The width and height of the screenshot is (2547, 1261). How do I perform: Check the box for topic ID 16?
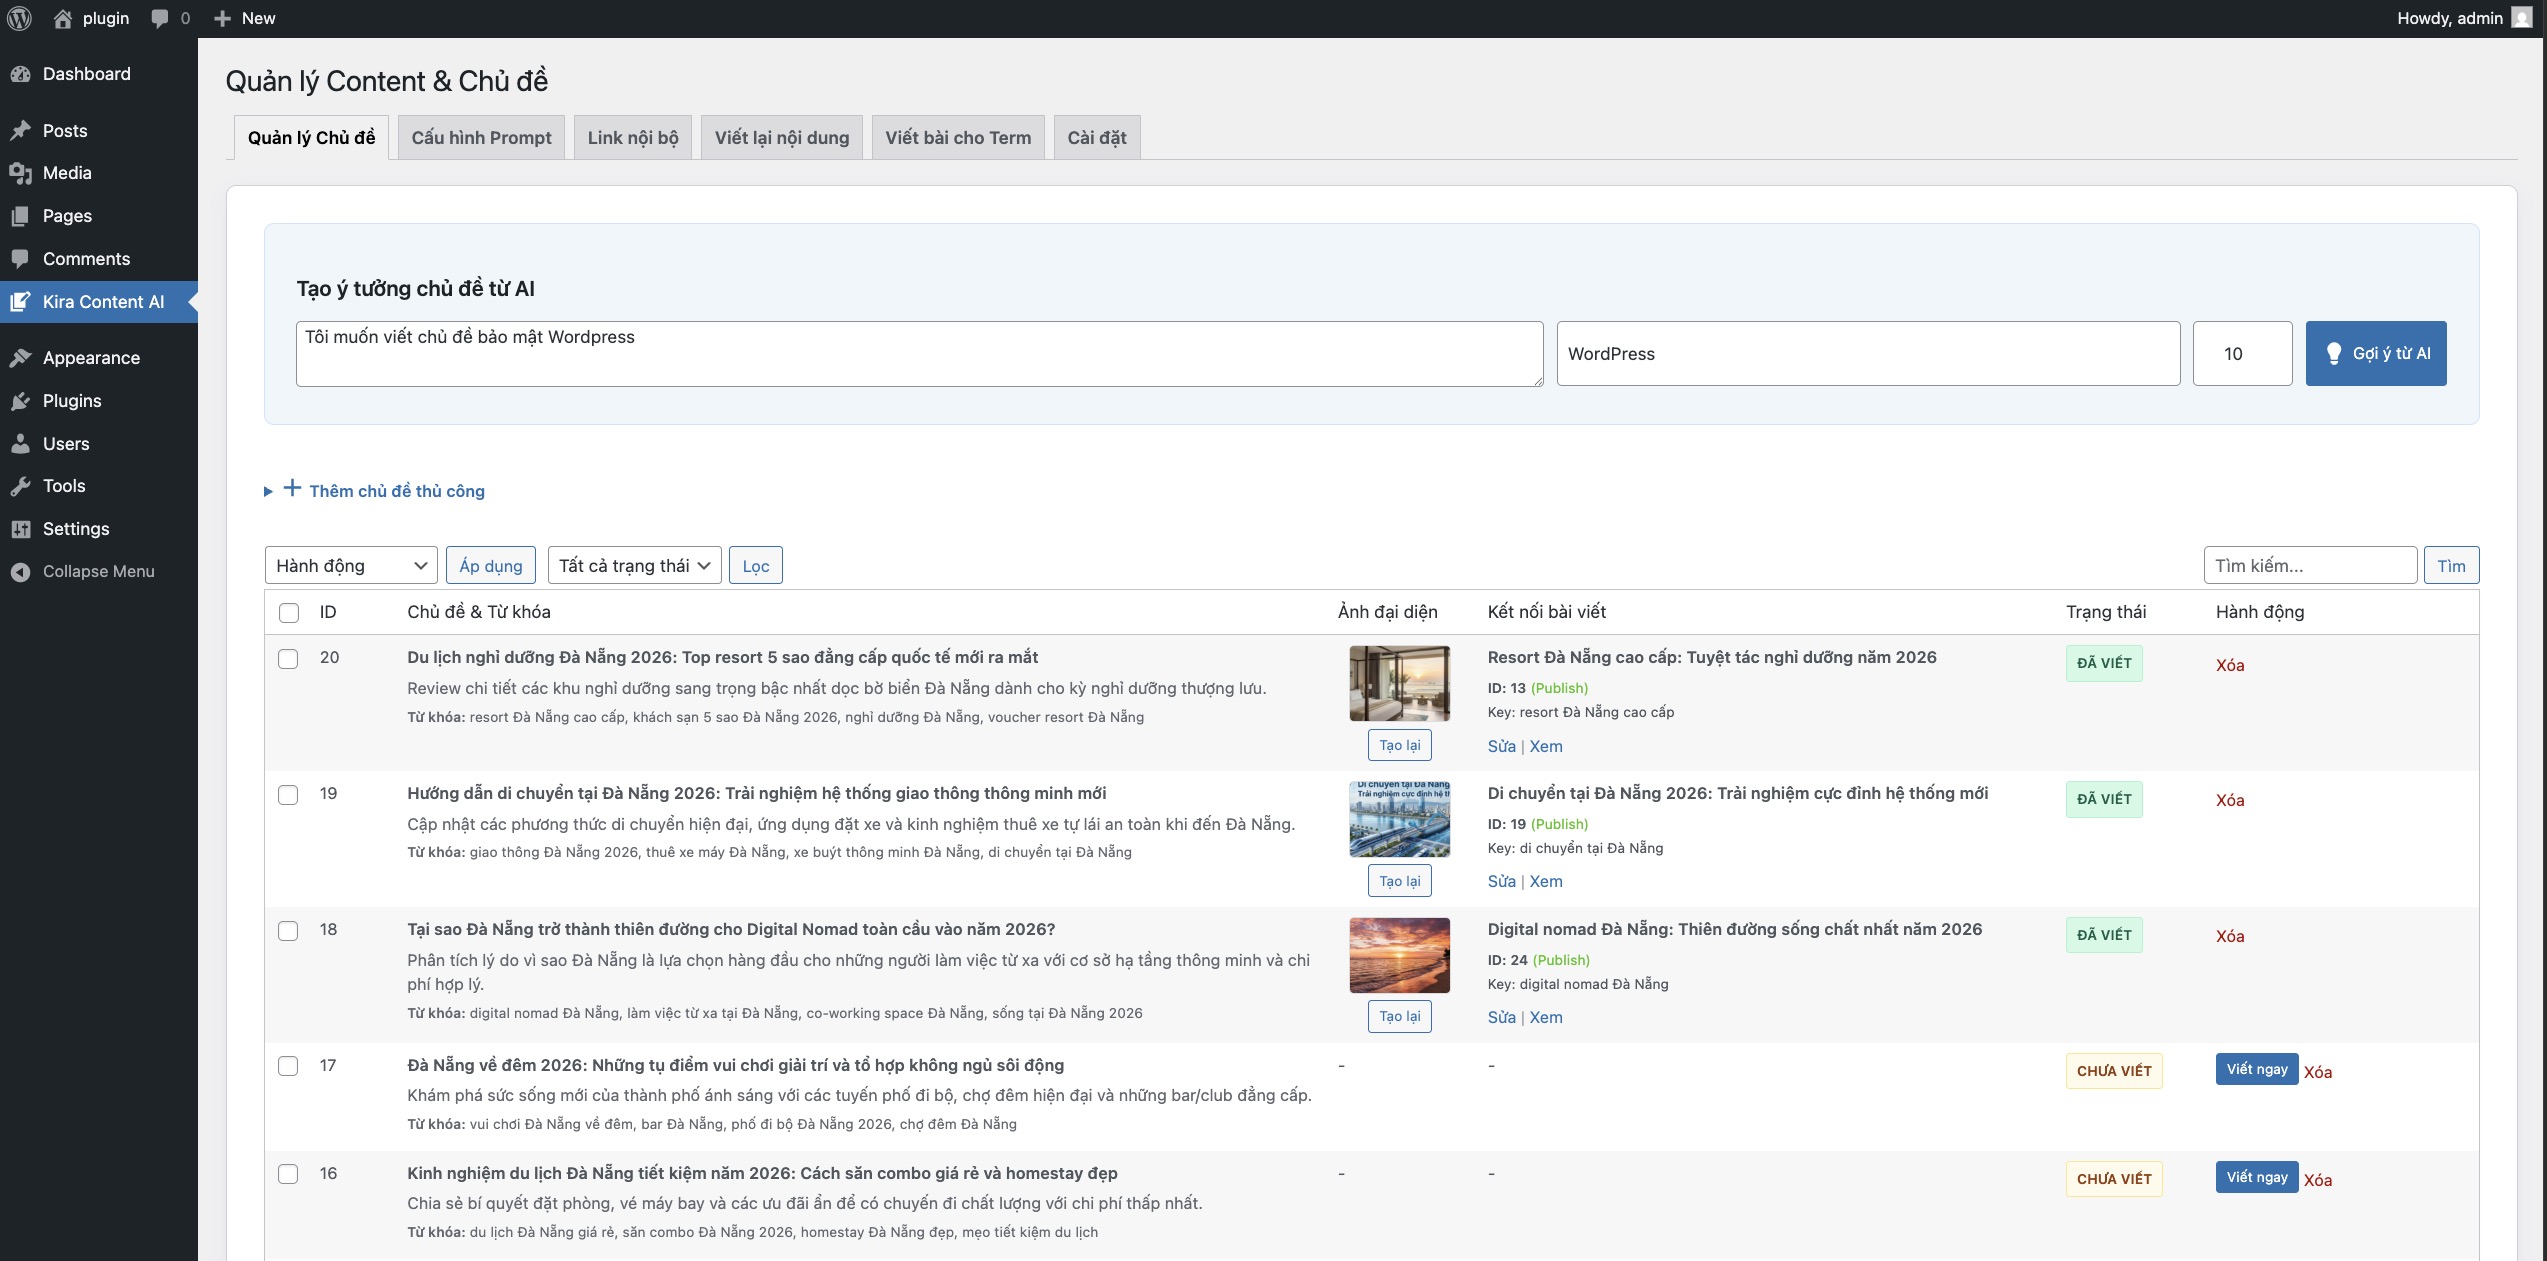pos(288,1174)
